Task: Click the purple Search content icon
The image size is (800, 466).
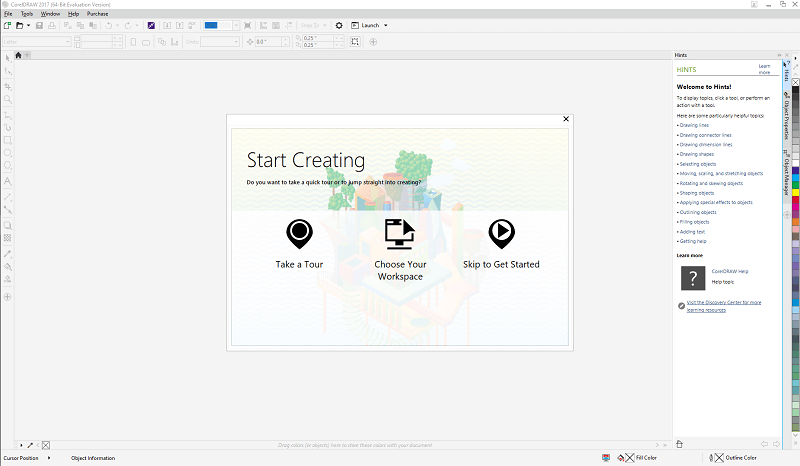Action: pyautogui.click(x=151, y=25)
